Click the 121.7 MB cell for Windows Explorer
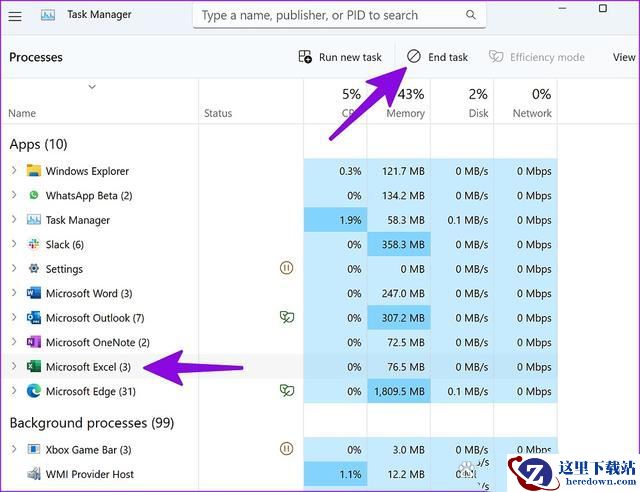This screenshot has height=492, width=640. [x=399, y=171]
